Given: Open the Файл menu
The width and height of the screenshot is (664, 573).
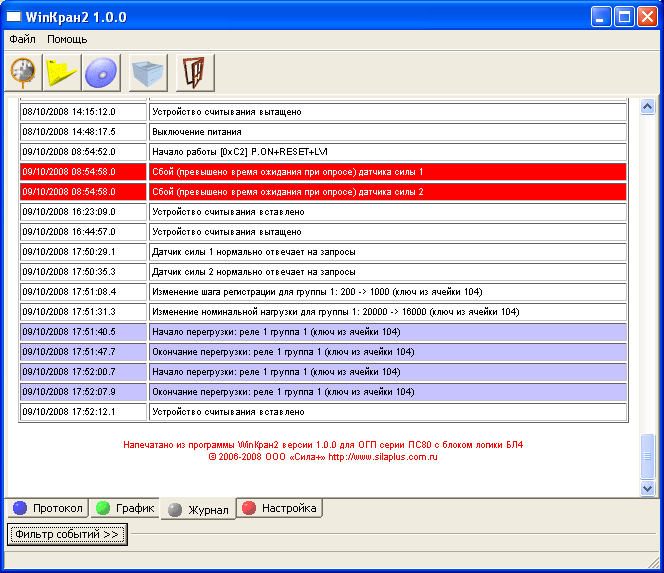Looking at the screenshot, I should tap(22, 39).
